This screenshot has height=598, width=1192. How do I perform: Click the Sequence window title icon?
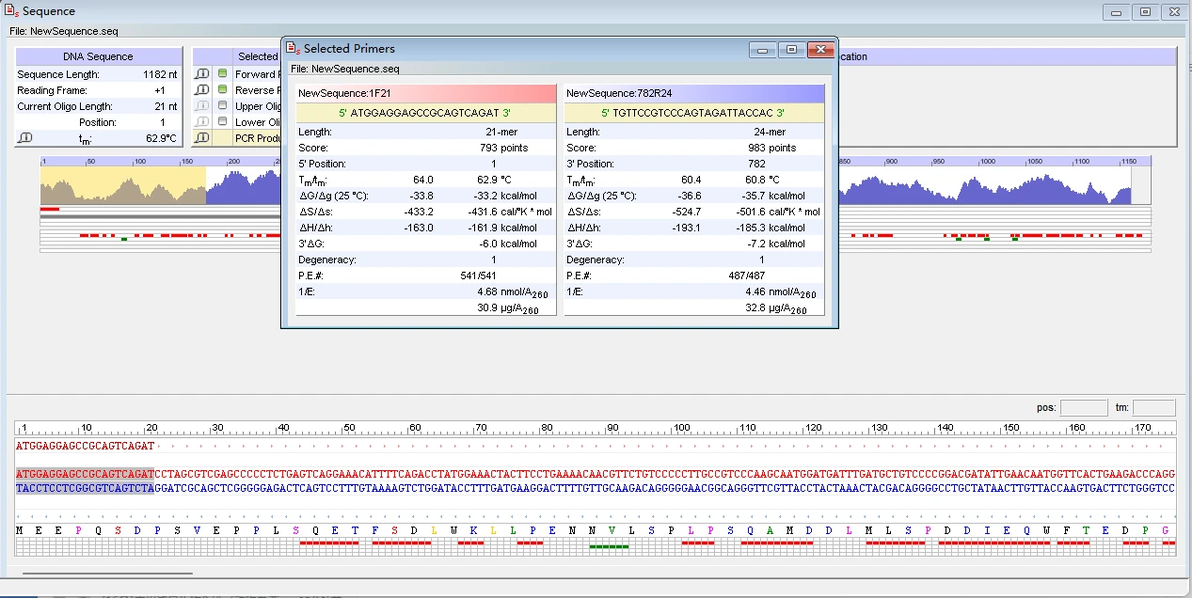click(11, 11)
